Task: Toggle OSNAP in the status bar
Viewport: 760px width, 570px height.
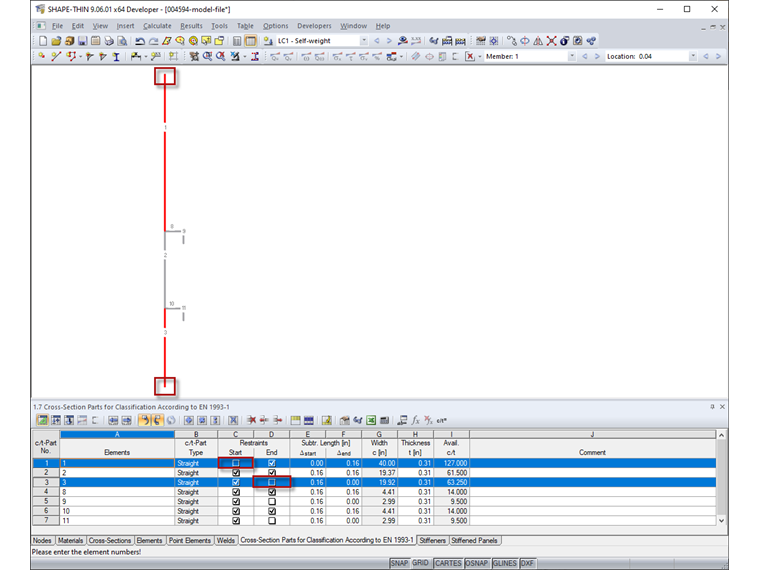Action: 476,563
